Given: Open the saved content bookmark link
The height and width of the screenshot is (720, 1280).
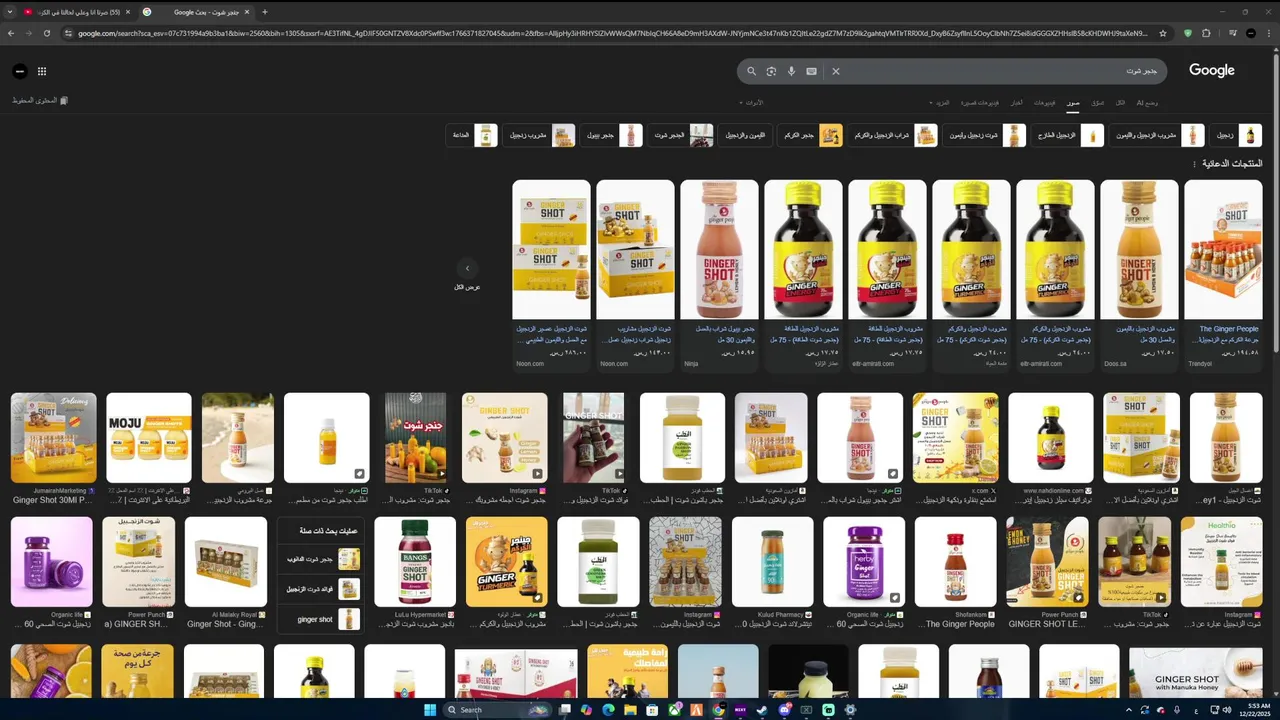Looking at the screenshot, I should coord(40,101).
